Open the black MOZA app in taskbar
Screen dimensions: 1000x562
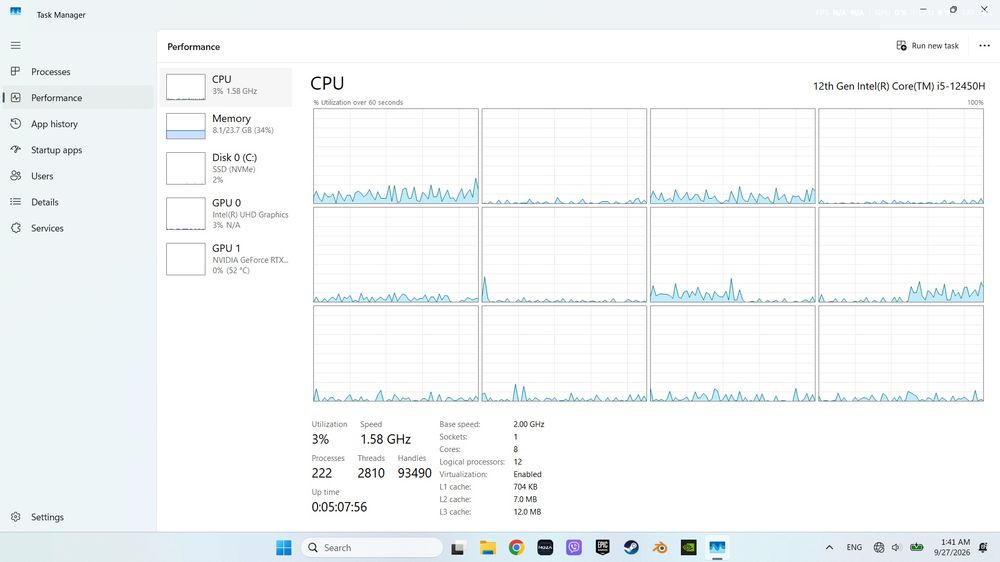pos(545,547)
